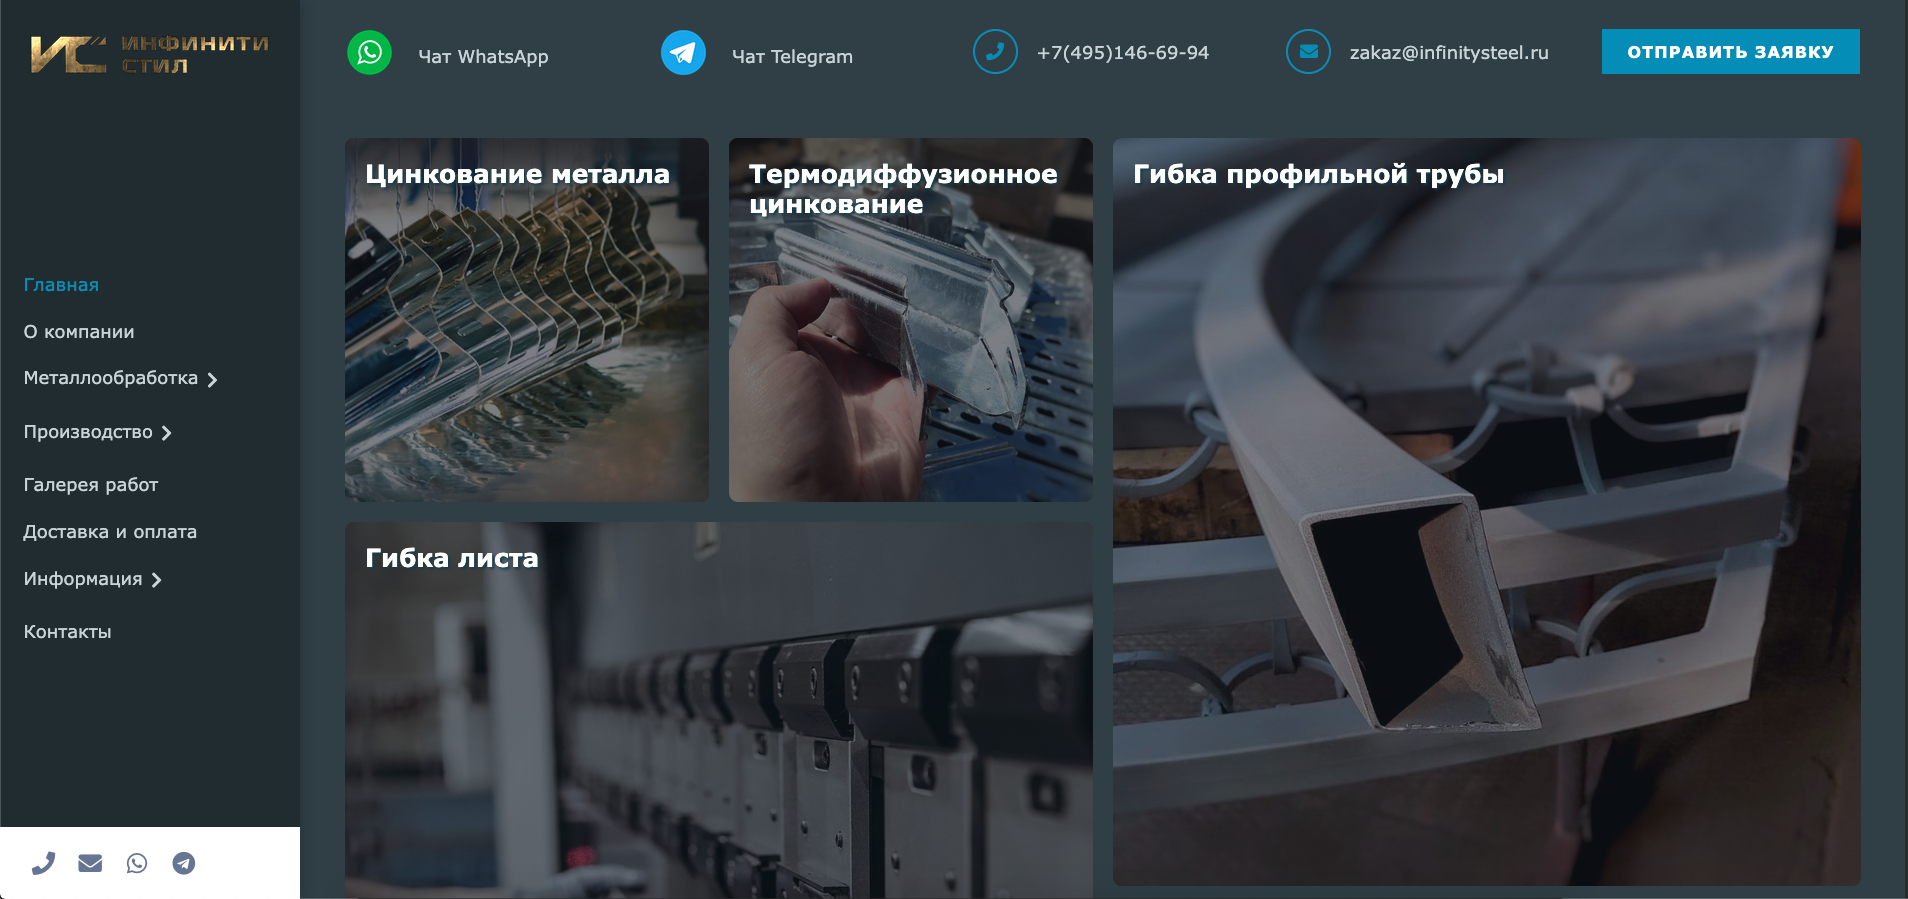Click the WhatsApp icon in the sidebar footer
This screenshot has width=1908, height=899.
pos(137,863)
